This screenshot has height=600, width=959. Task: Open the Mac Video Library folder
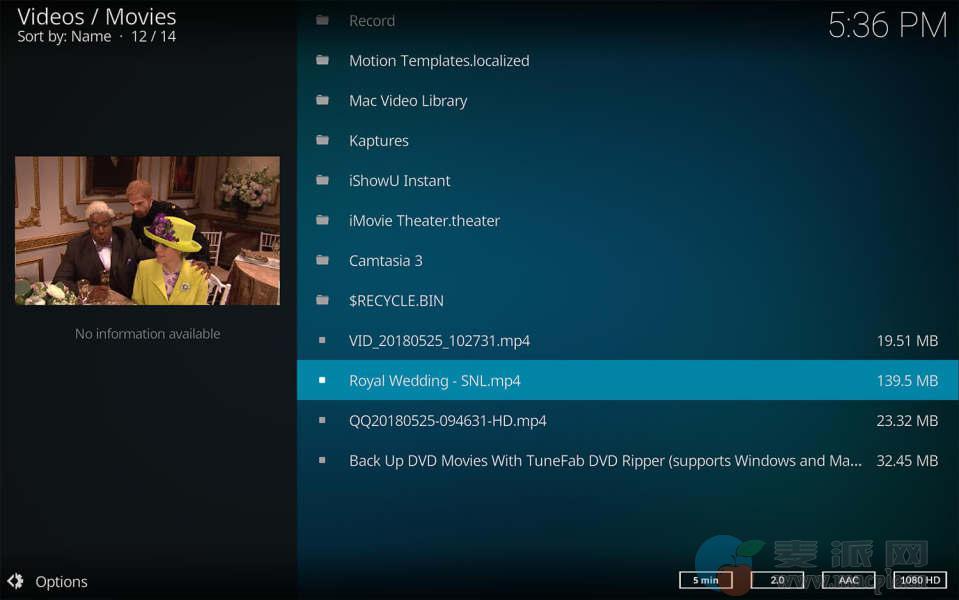click(408, 101)
